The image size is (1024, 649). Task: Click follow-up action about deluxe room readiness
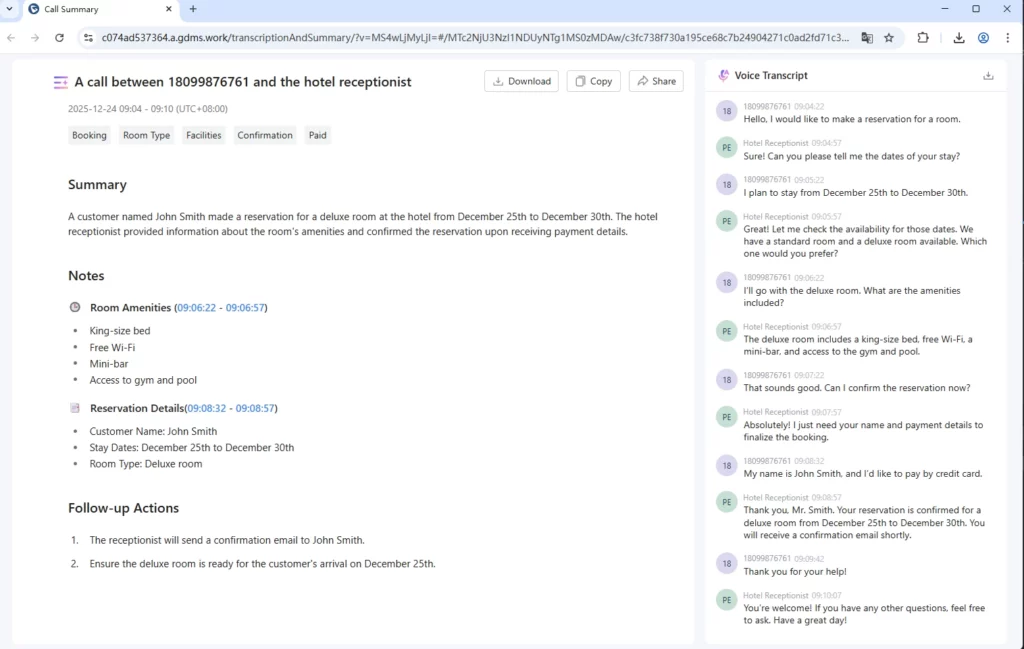click(x=263, y=563)
